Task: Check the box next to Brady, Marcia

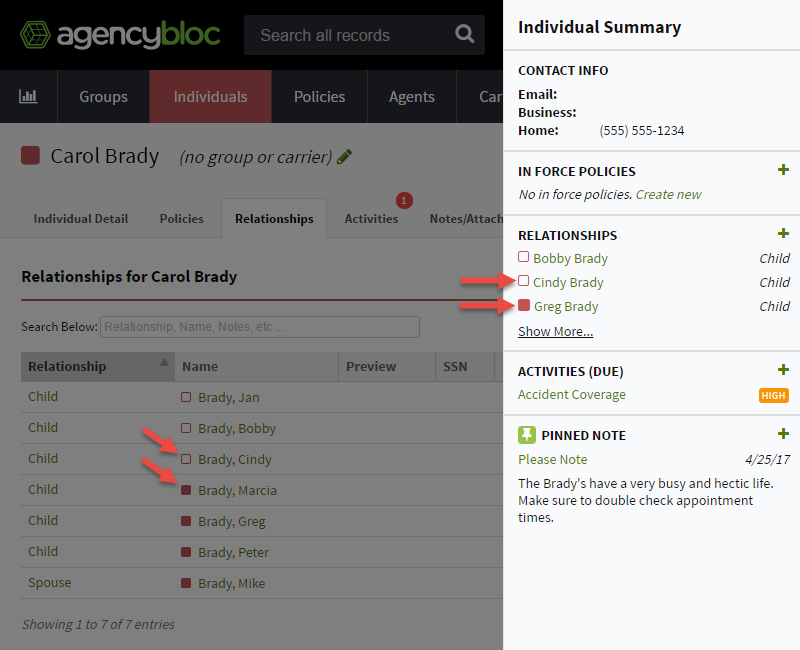Action: click(188, 489)
